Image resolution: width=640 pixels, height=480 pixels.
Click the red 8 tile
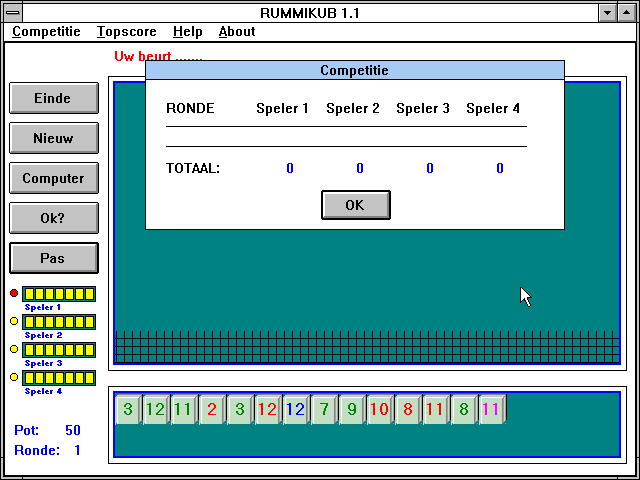click(407, 409)
